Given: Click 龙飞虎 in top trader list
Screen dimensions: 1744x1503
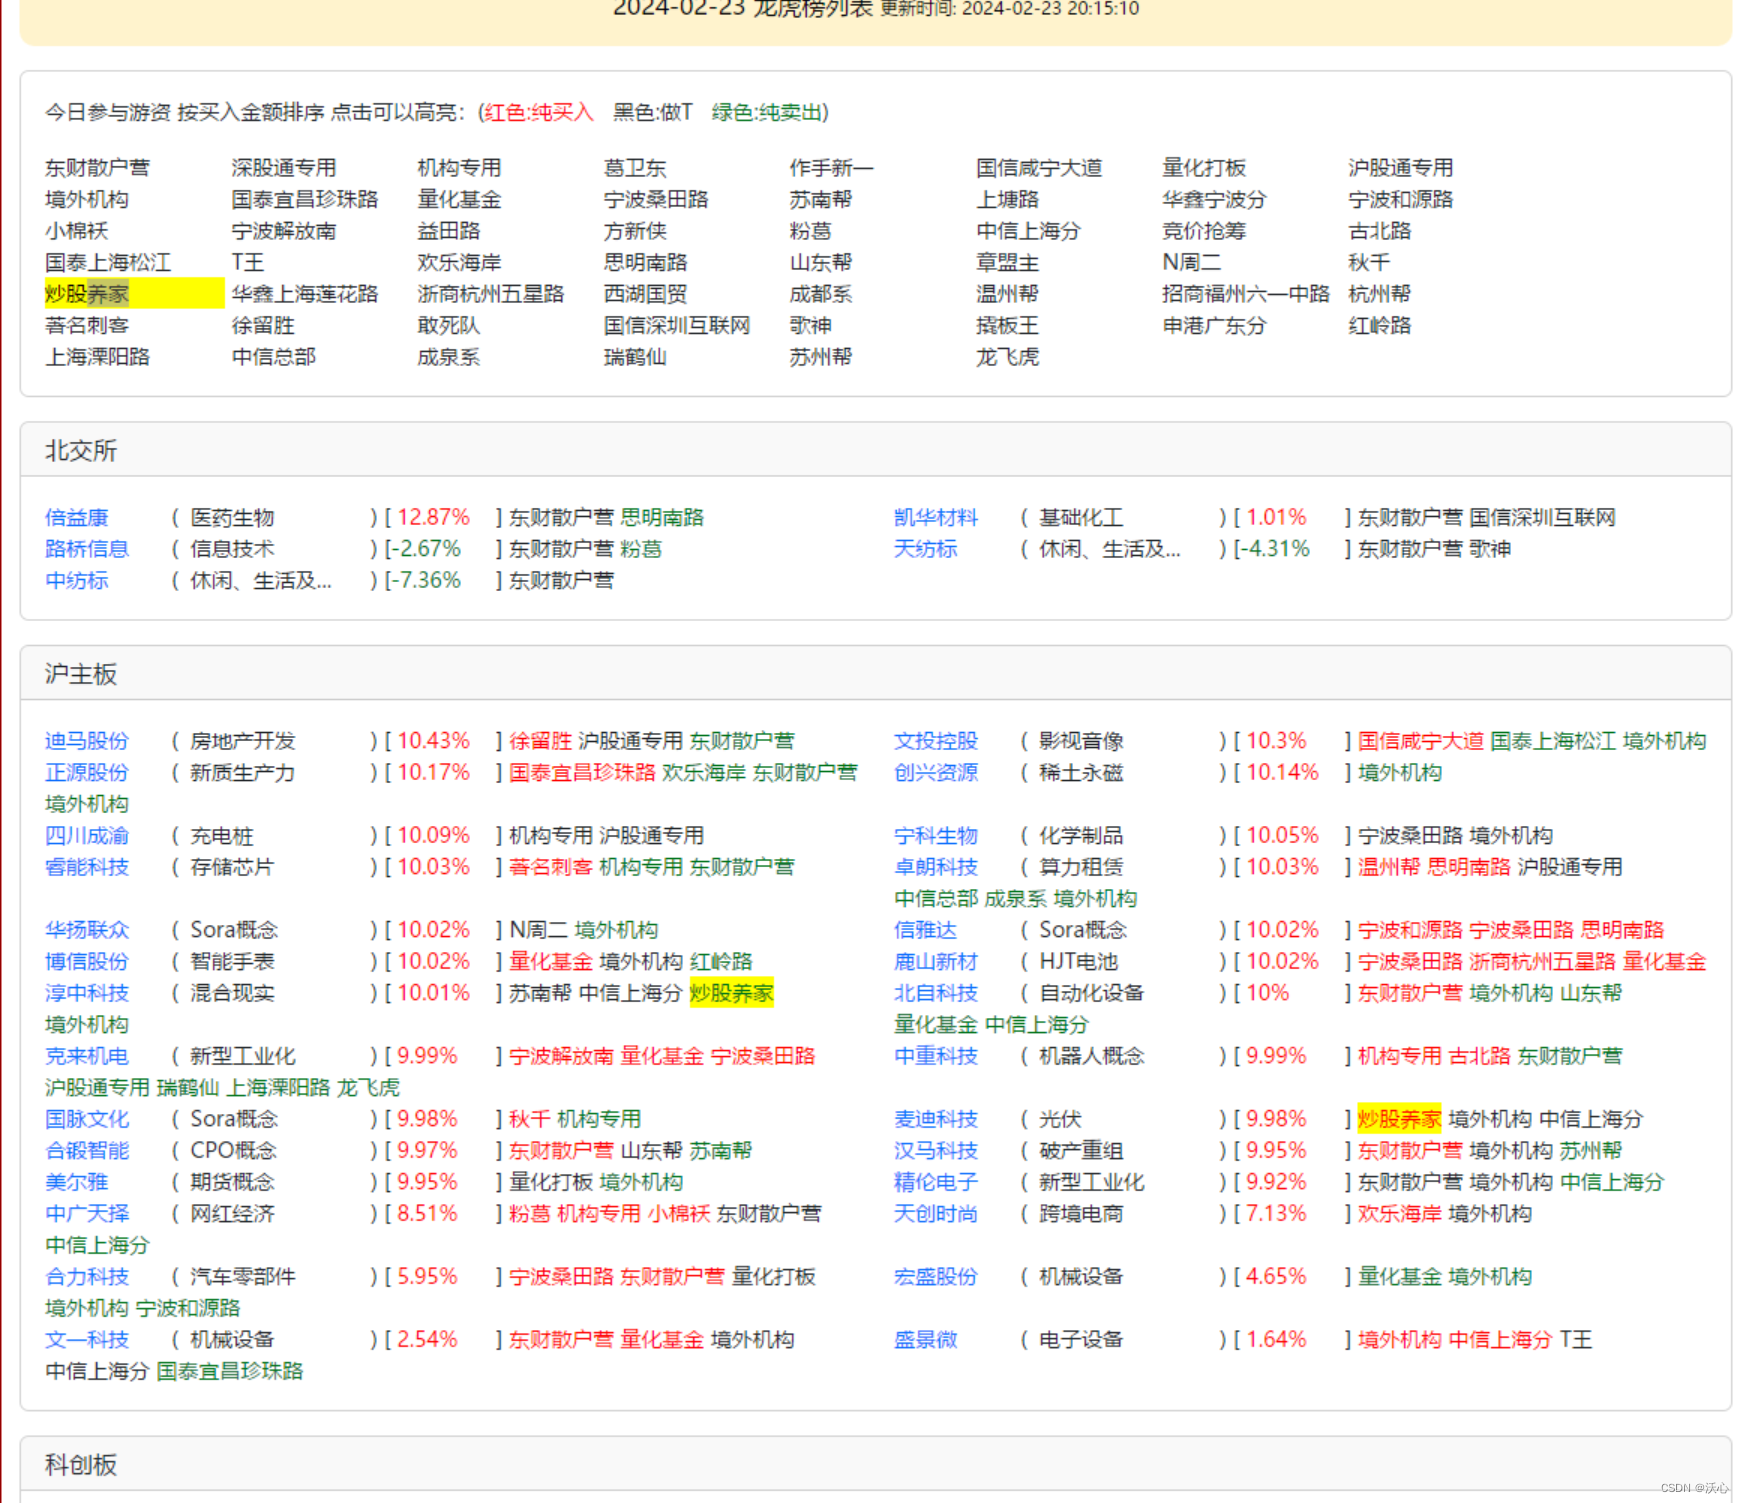Looking at the screenshot, I should [1007, 357].
